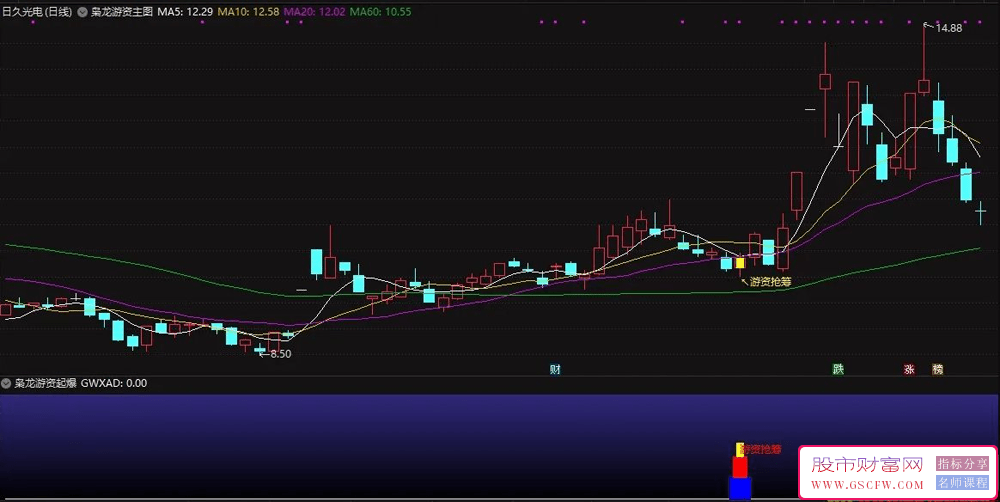The image size is (1000, 502).
Task: Click the 枭龙游资起爆 sub-indicator name
Action: point(45,383)
